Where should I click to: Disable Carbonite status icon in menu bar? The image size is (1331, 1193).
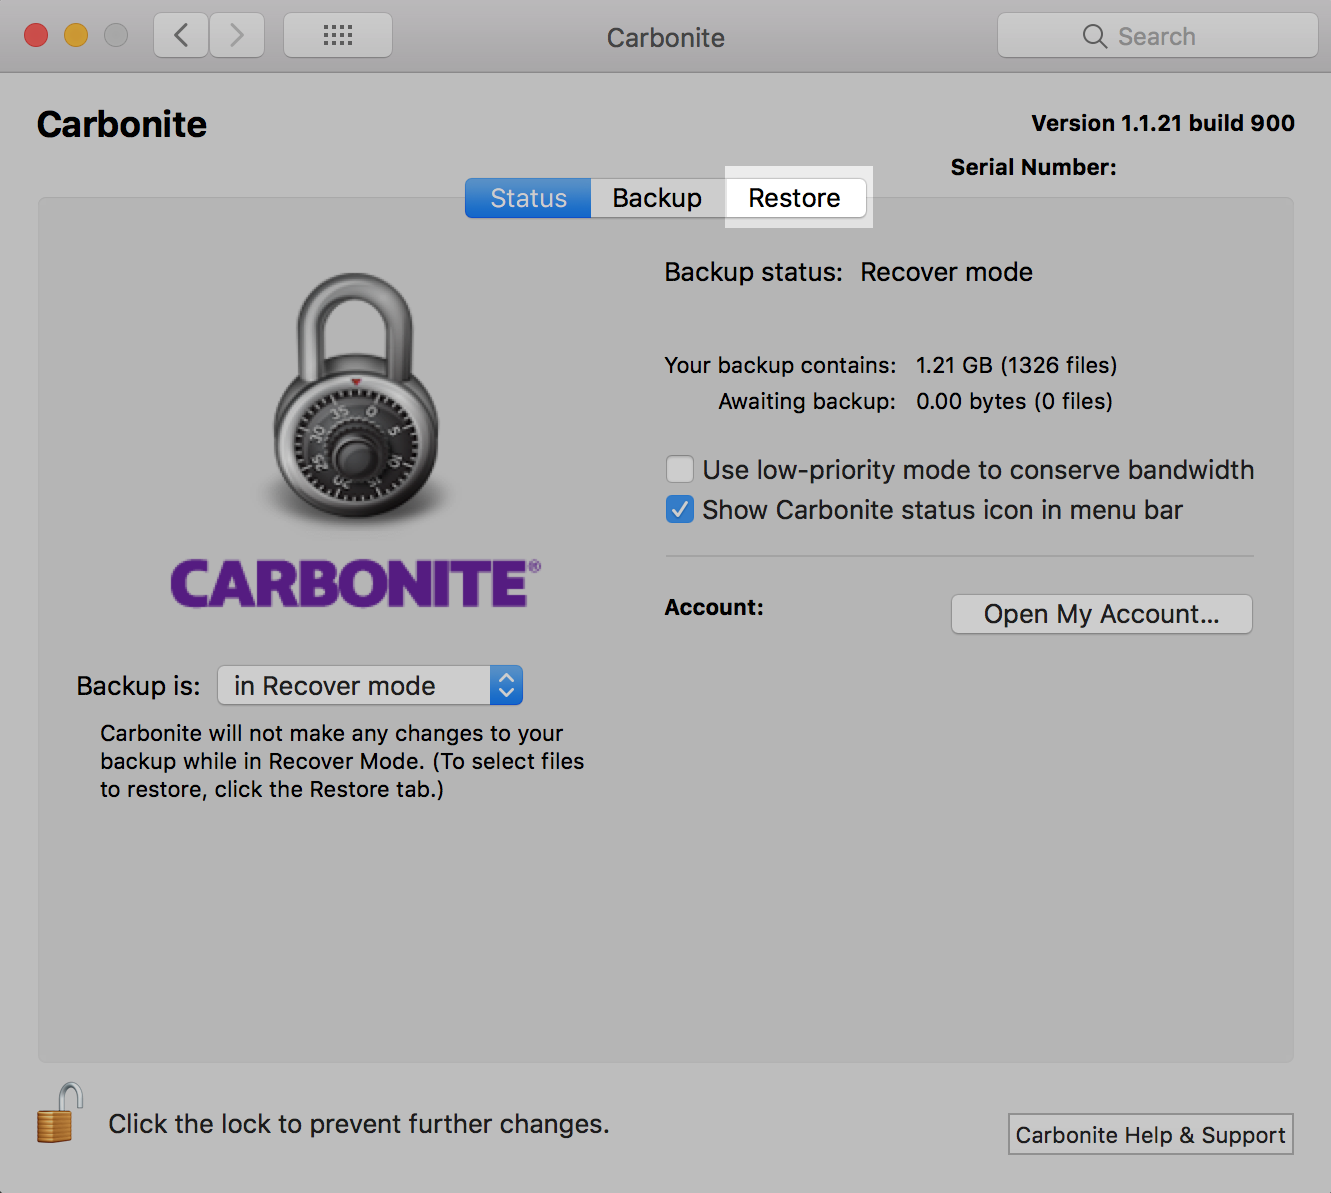(679, 509)
